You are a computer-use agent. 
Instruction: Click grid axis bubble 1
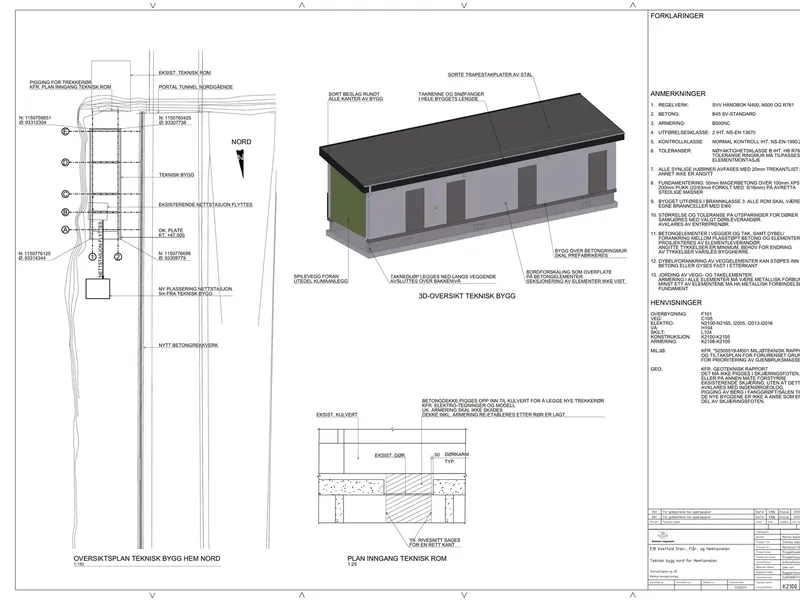pyautogui.click(x=93, y=257)
